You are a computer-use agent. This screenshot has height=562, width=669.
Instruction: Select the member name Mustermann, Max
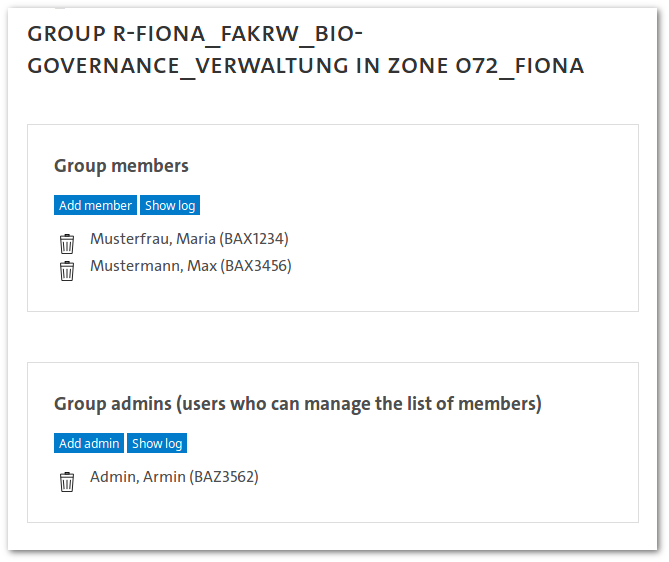pyautogui.click(x=154, y=266)
